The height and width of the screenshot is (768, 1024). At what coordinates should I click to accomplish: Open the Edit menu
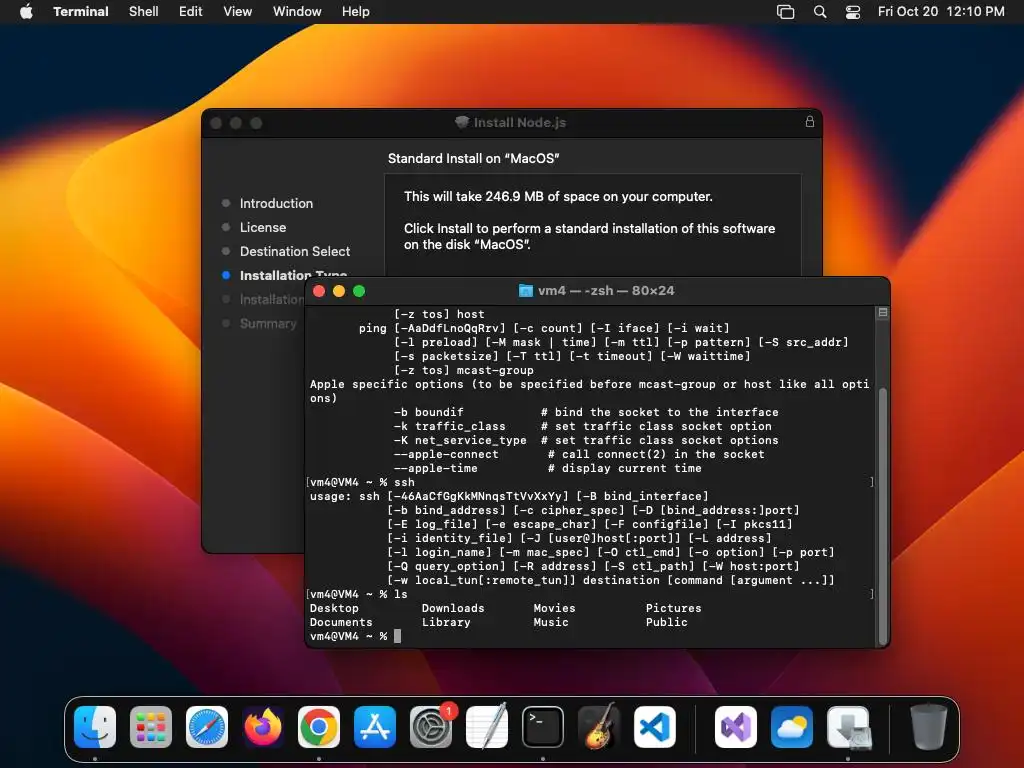191,11
